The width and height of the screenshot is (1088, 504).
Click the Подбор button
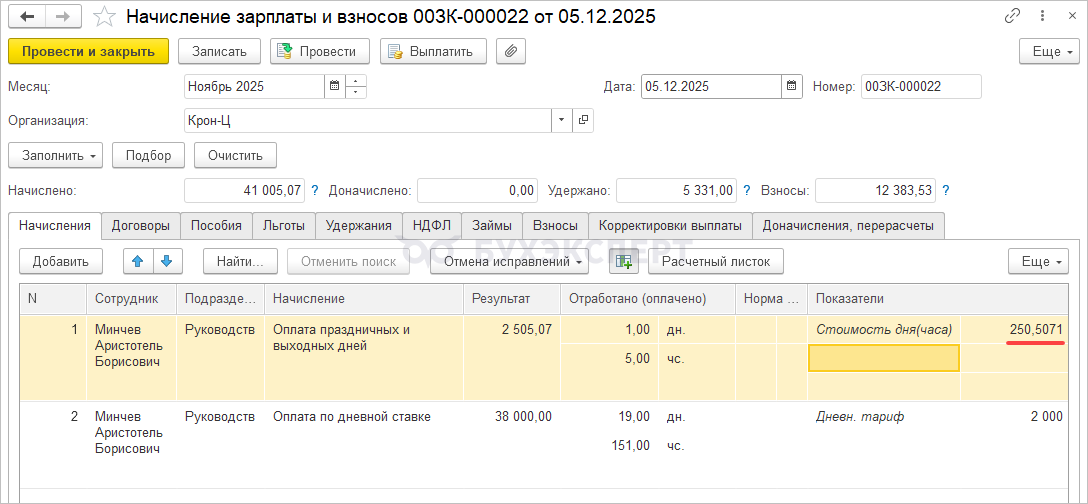click(x=148, y=155)
